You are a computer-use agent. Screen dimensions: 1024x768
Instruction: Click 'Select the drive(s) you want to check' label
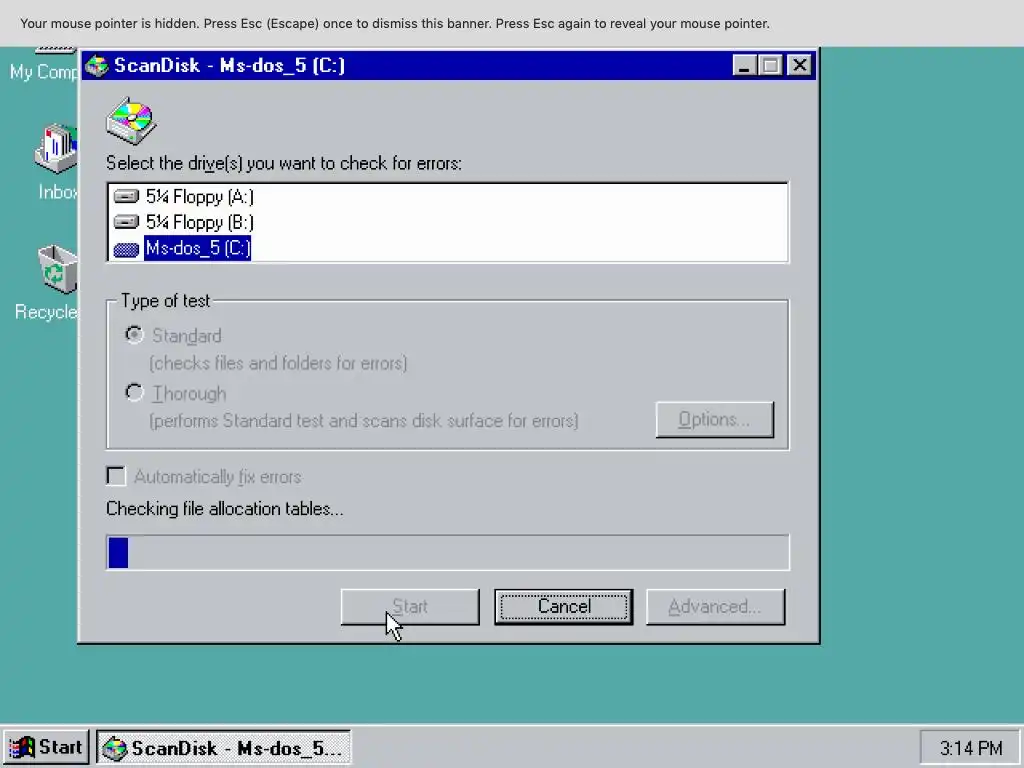(x=283, y=163)
